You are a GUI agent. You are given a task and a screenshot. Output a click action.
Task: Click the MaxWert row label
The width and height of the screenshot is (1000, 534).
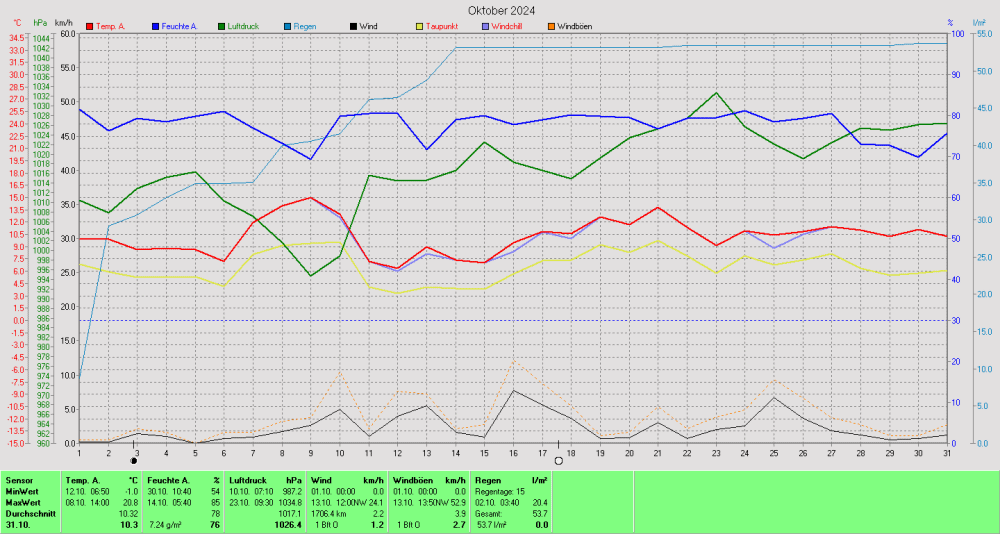pyautogui.click(x=24, y=503)
